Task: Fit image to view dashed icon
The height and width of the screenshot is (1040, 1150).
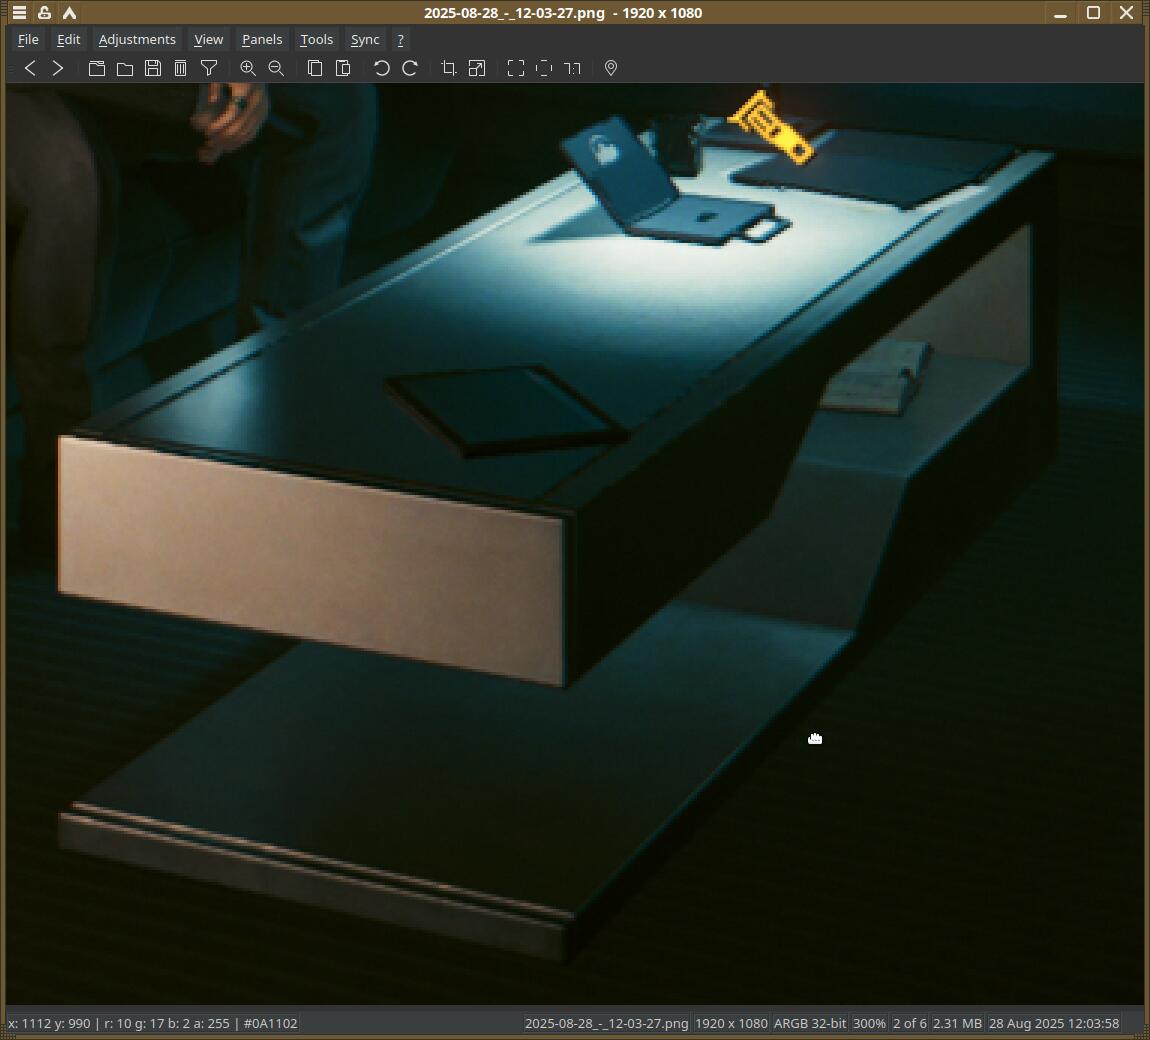Action: coord(543,68)
